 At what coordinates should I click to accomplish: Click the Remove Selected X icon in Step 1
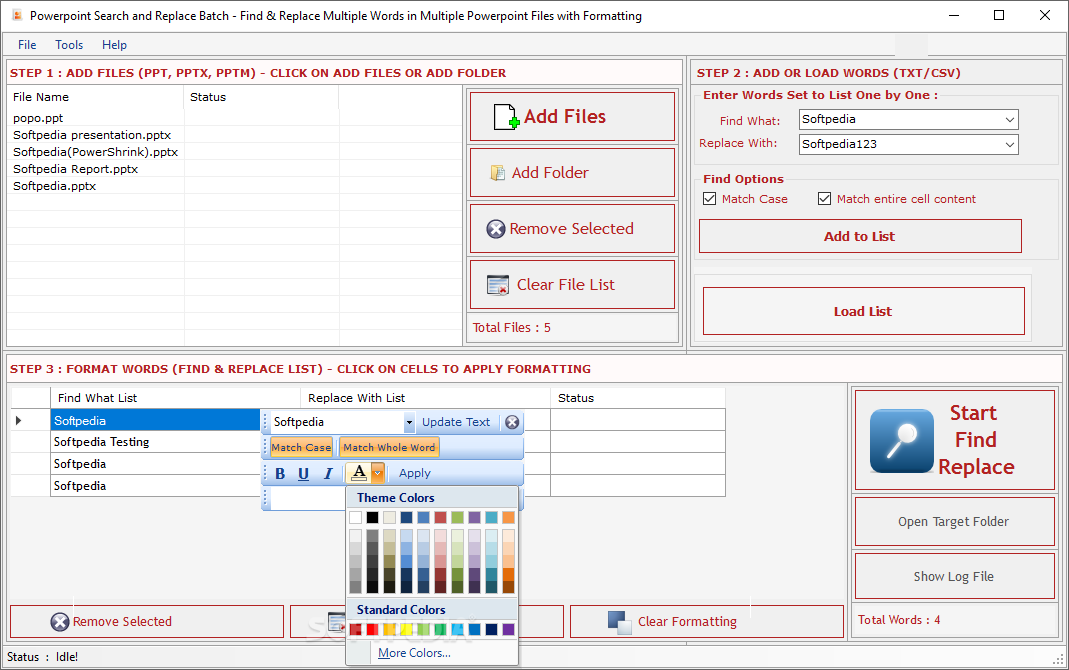click(x=496, y=229)
